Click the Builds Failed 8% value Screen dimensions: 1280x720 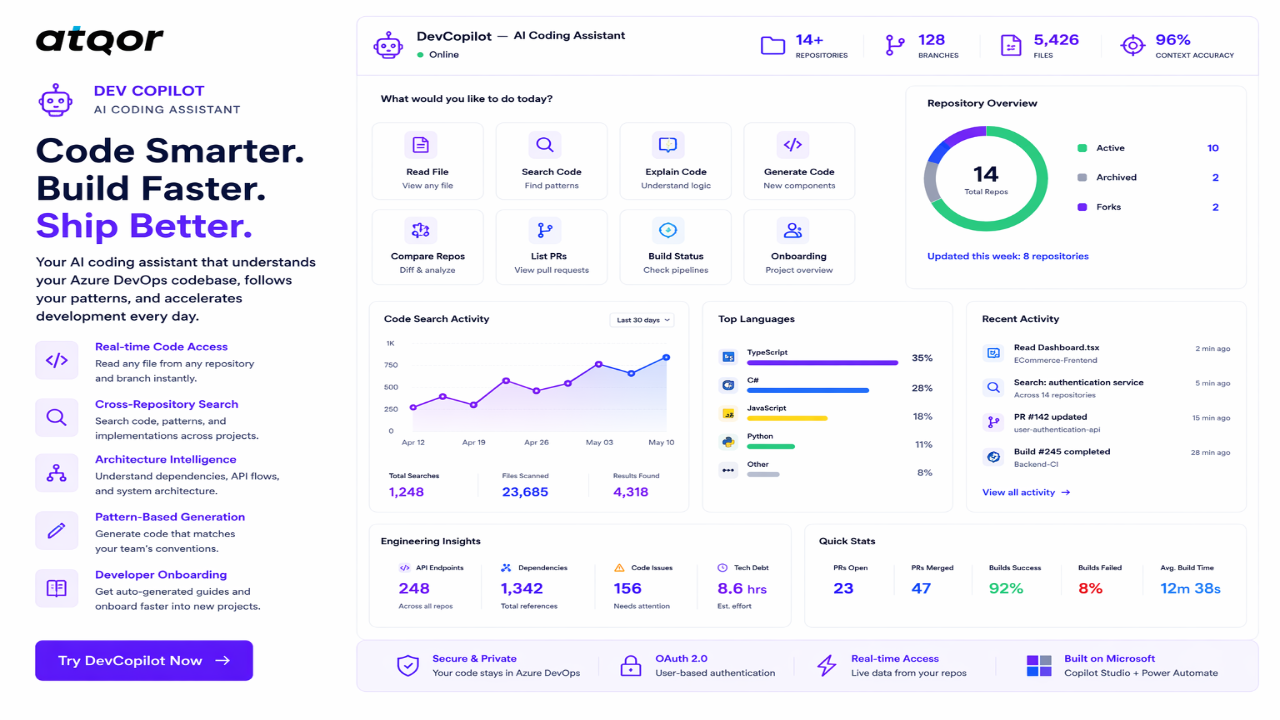(1090, 588)
